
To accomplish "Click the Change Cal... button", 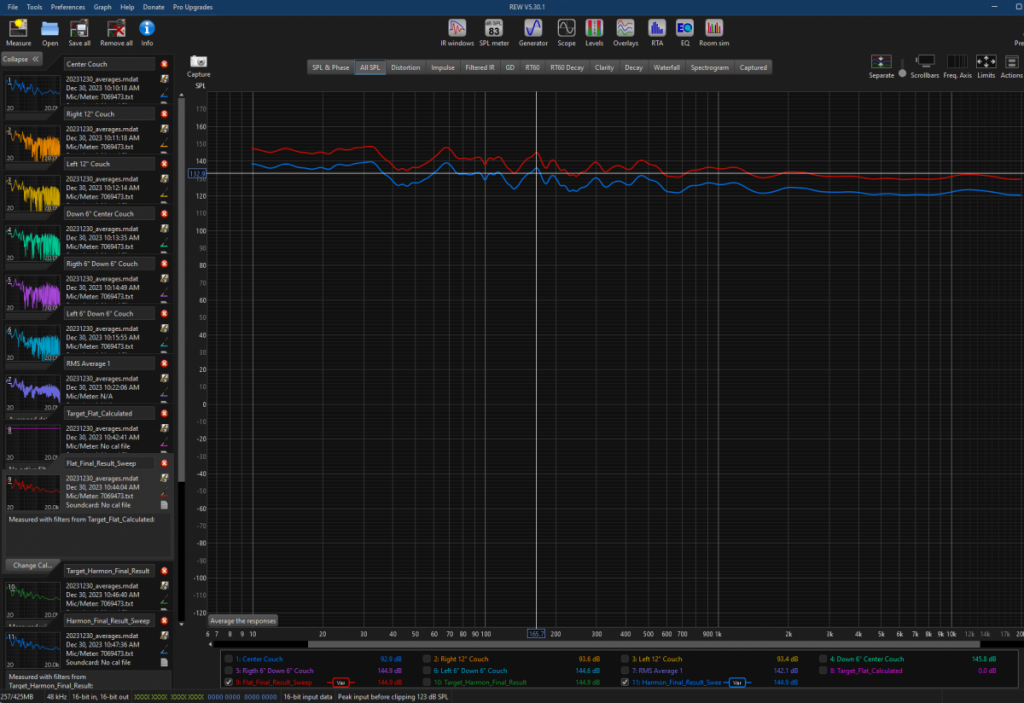I will 32,566.
